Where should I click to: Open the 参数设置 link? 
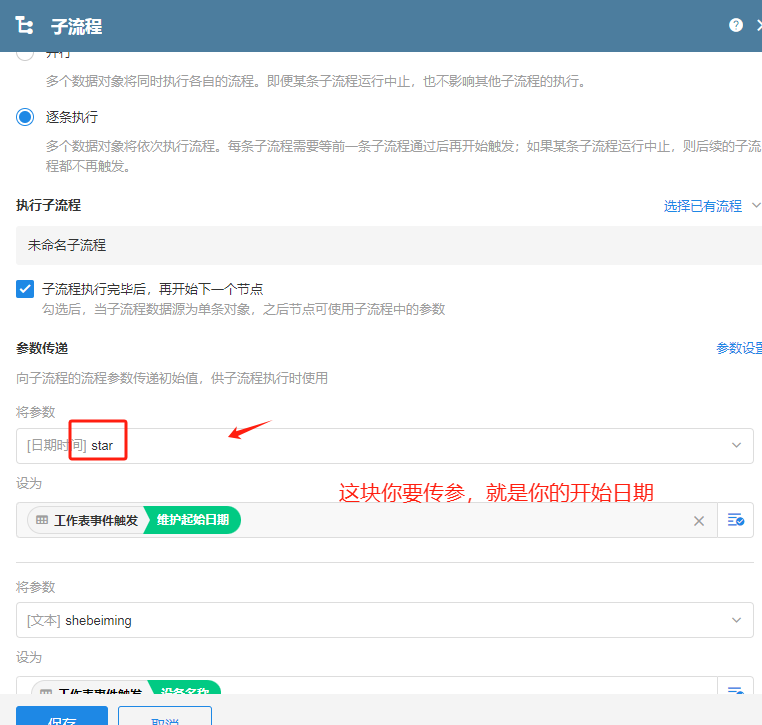click(739, 348)
